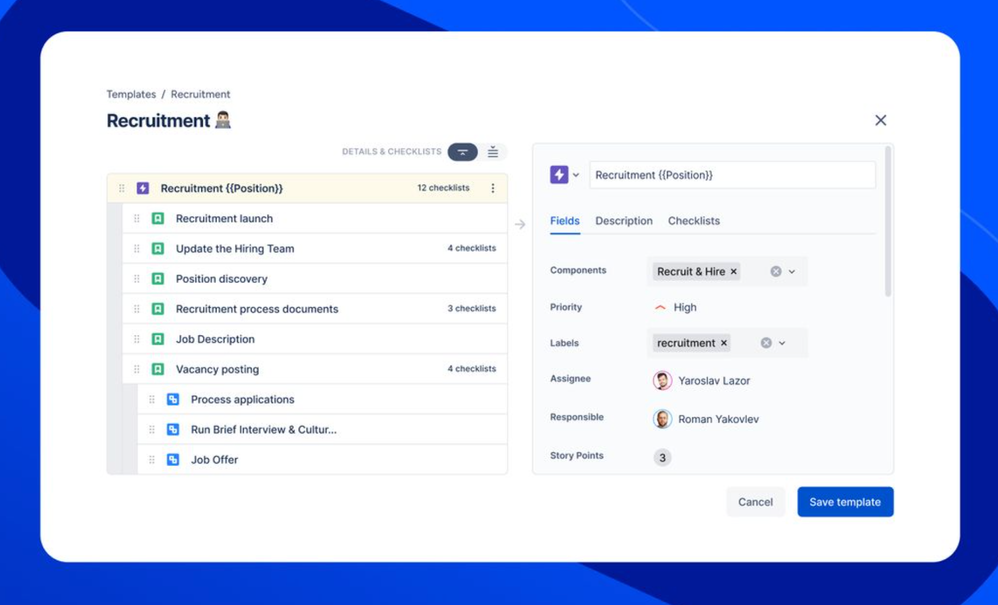Go to Templates breadcrumb
The height and width of the screenshot is (605, 998).
pos(131,94)
